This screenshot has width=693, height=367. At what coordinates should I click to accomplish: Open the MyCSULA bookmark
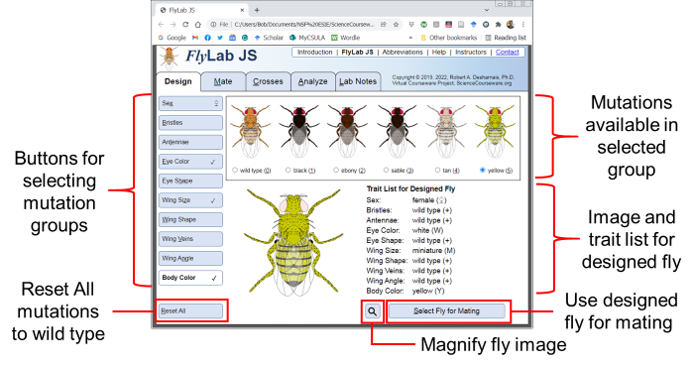[x=307, y=38]
